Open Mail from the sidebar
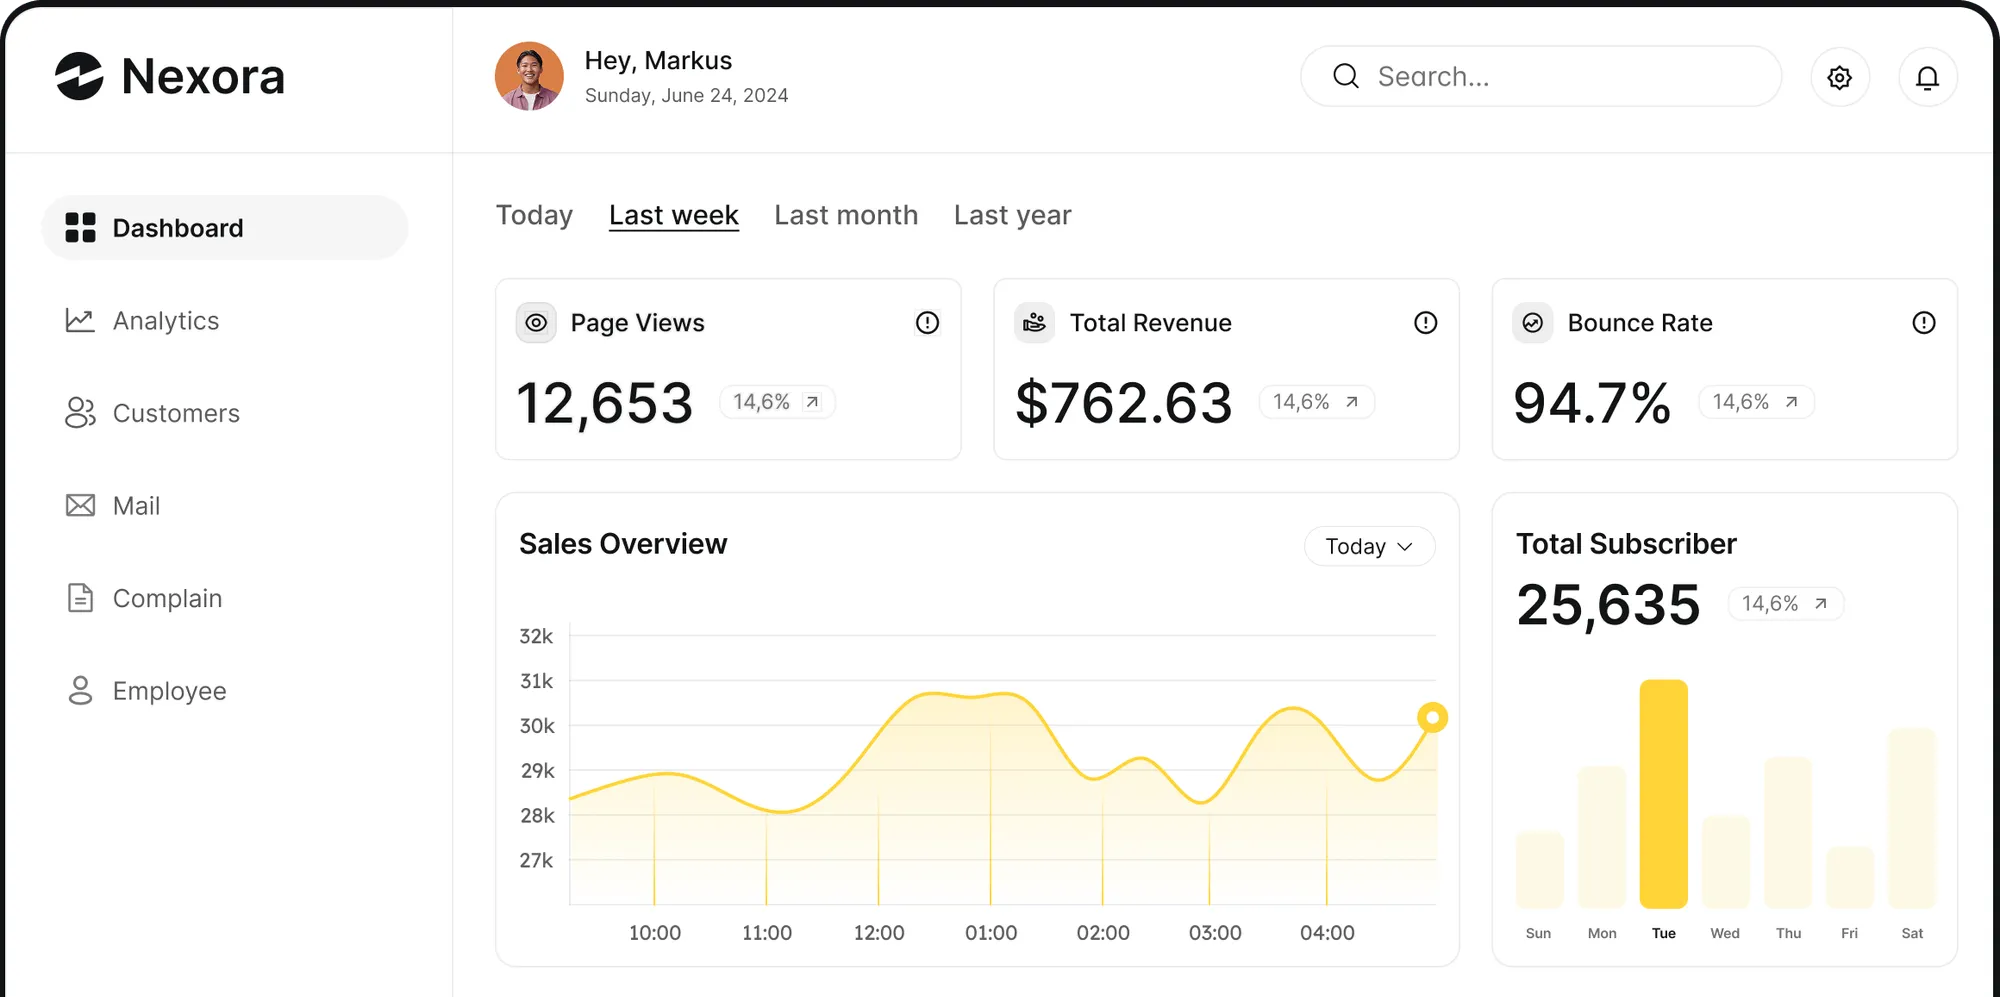This screenshot has height=997, width=2000. pyautogui.click(x=135, y=506)
